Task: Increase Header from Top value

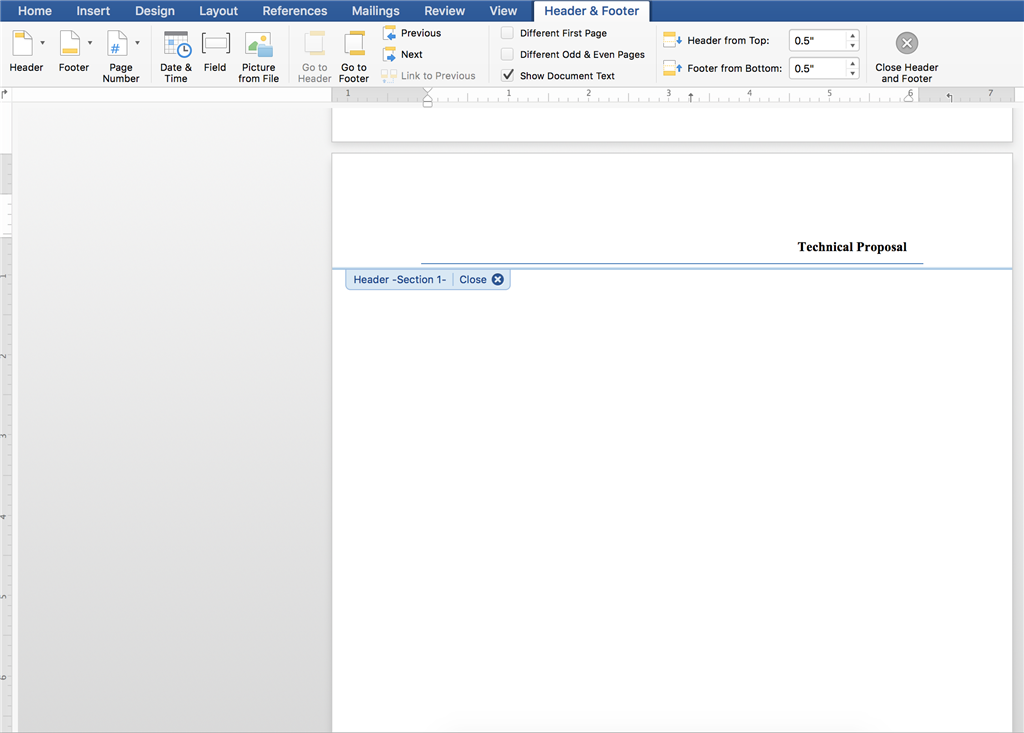Action: point(852,36)
